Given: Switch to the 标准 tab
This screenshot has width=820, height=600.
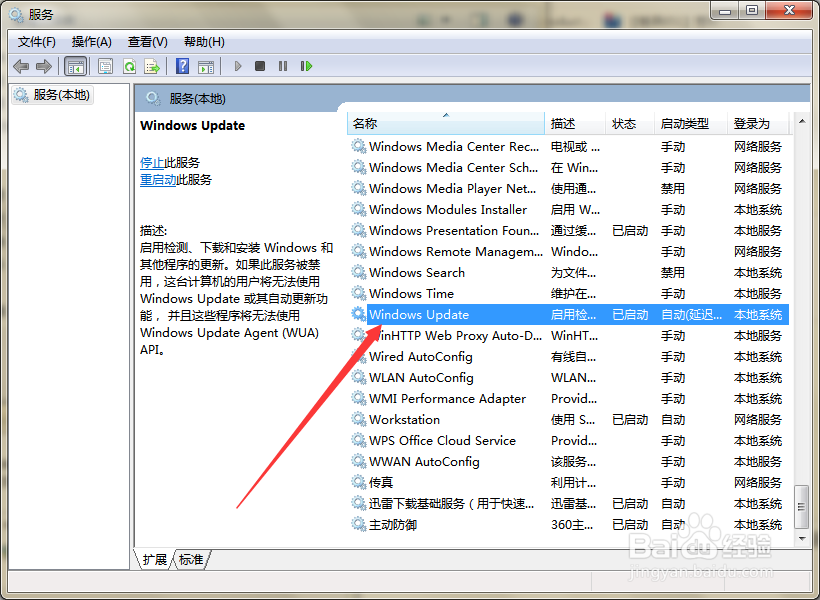Looking at the screenshot, I should (x=191, y=560).
